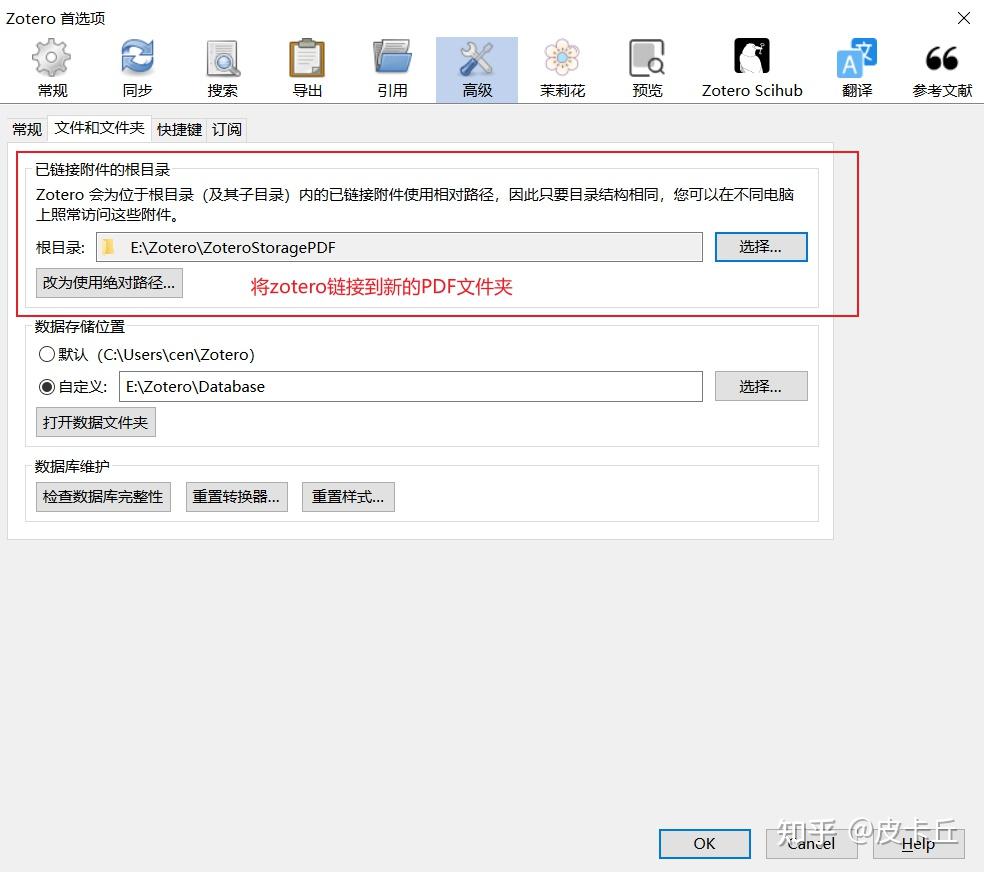Viewport: 984px width, 872px height.
Task: Switch to the 文件和文件夹 tab
Action: coord(99,129)
